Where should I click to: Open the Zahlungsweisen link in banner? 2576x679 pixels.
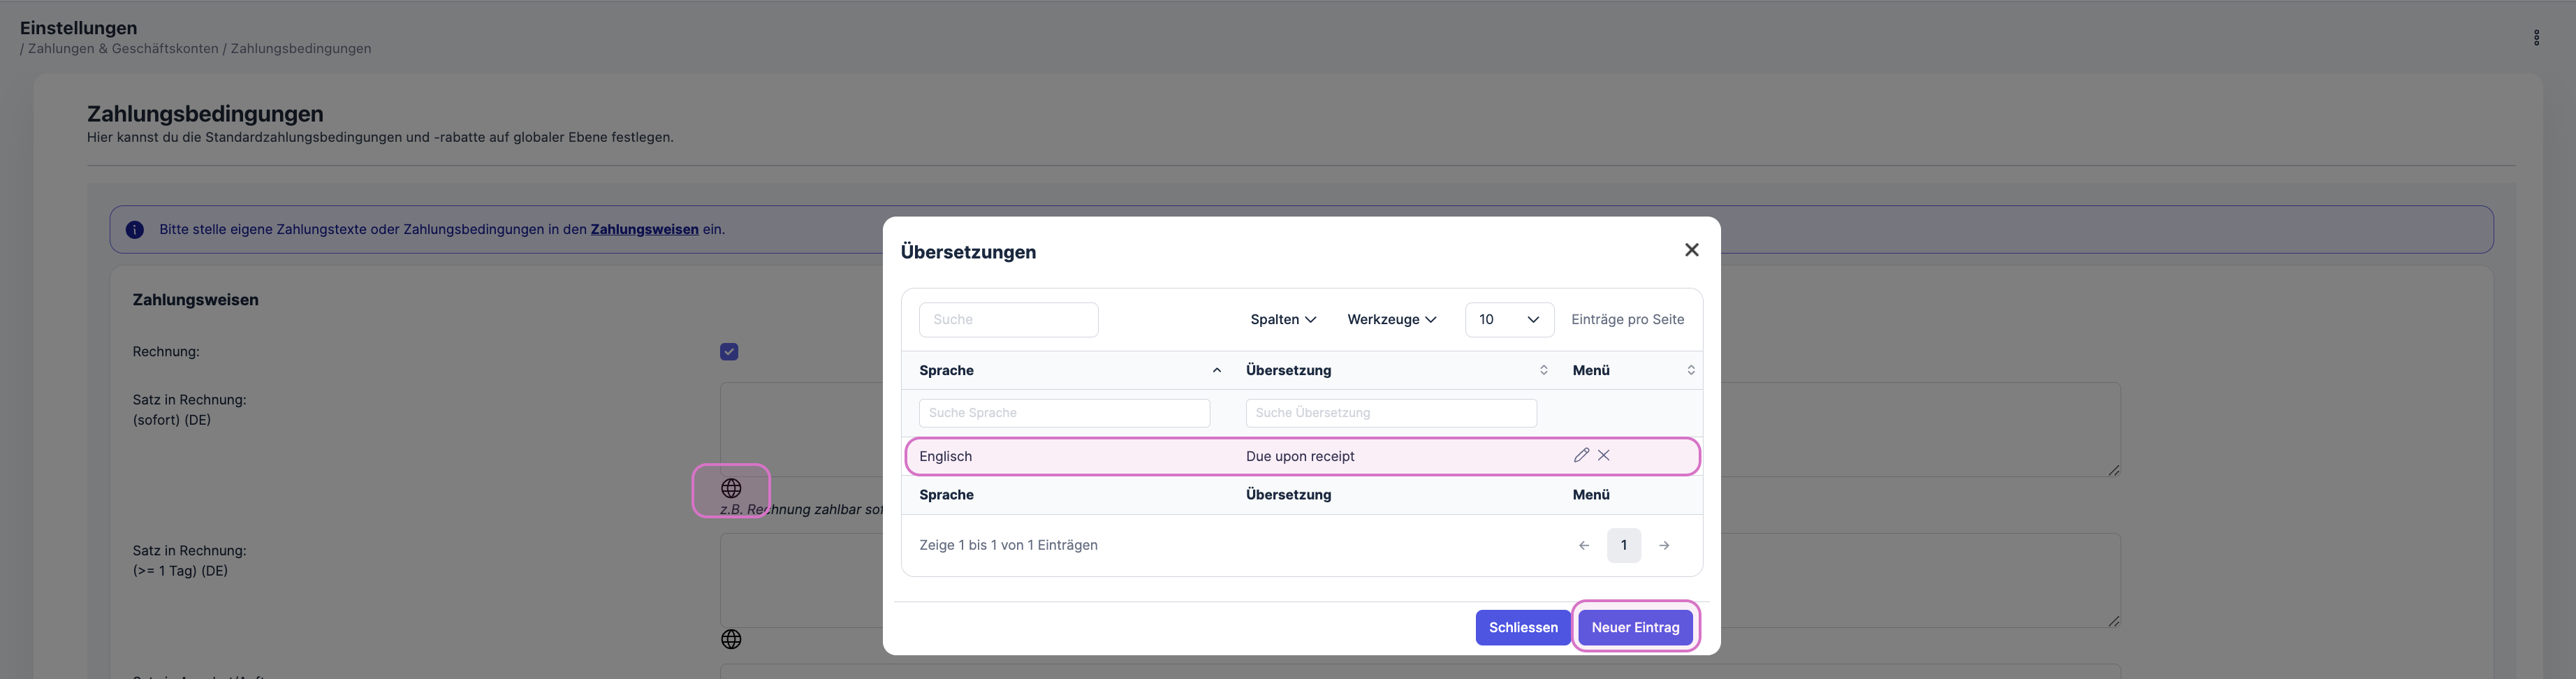(x=644, y=229)
